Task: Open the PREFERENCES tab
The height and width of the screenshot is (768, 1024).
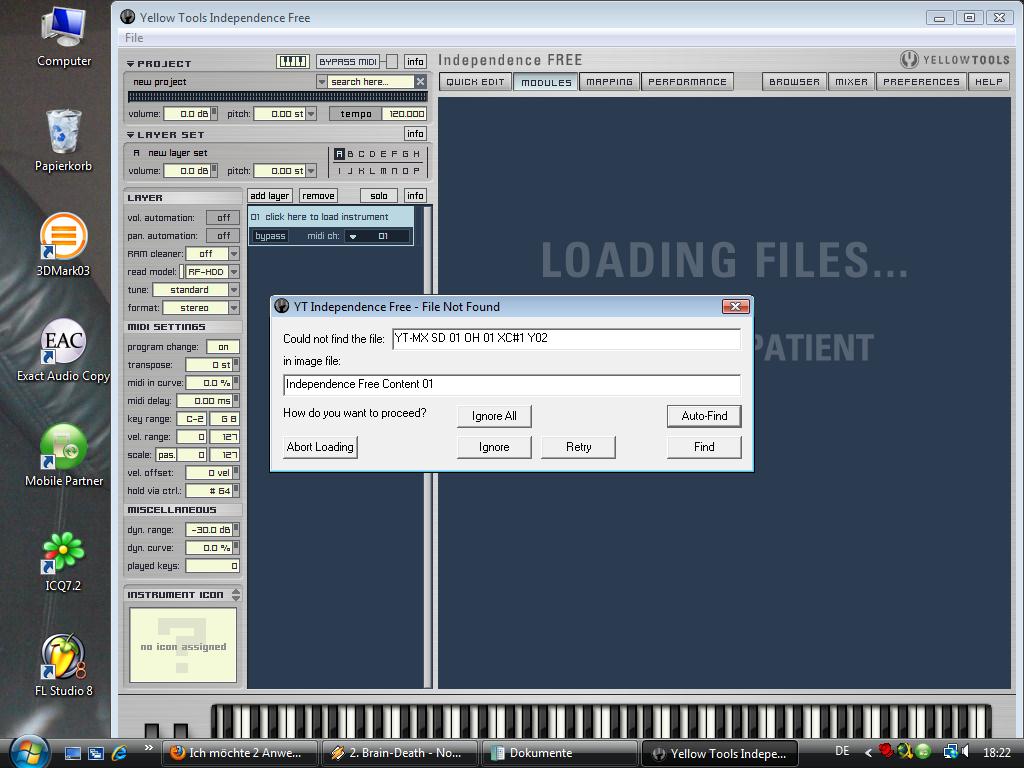Action: 921,82
